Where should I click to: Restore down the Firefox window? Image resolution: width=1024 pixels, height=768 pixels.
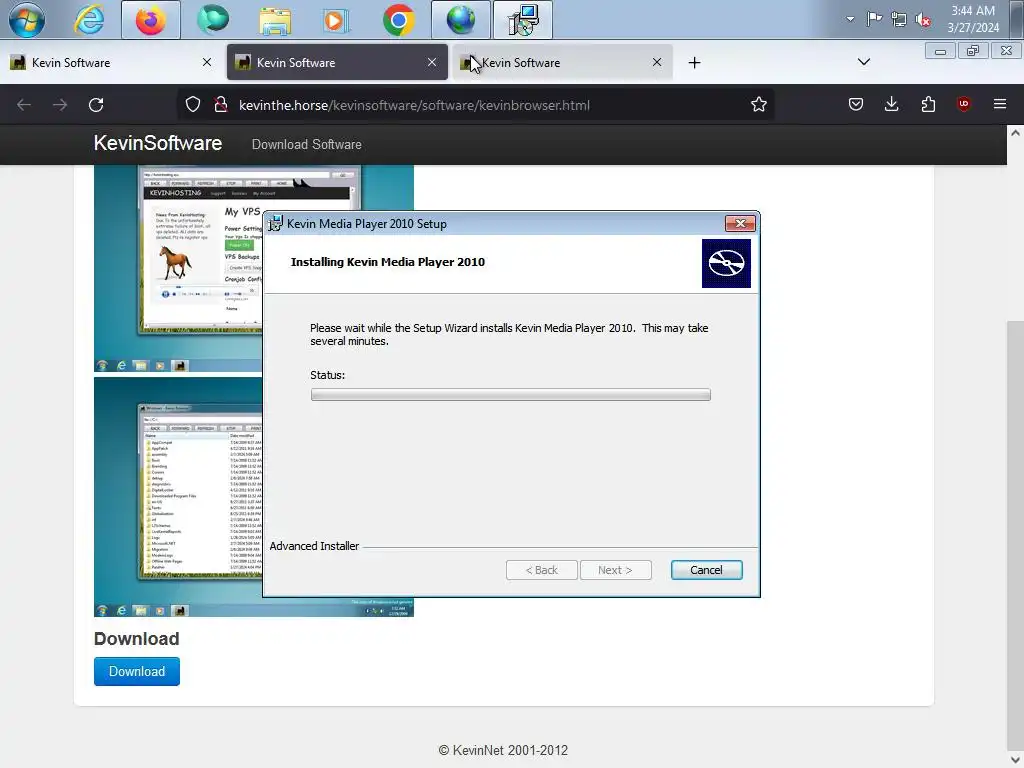973,51
